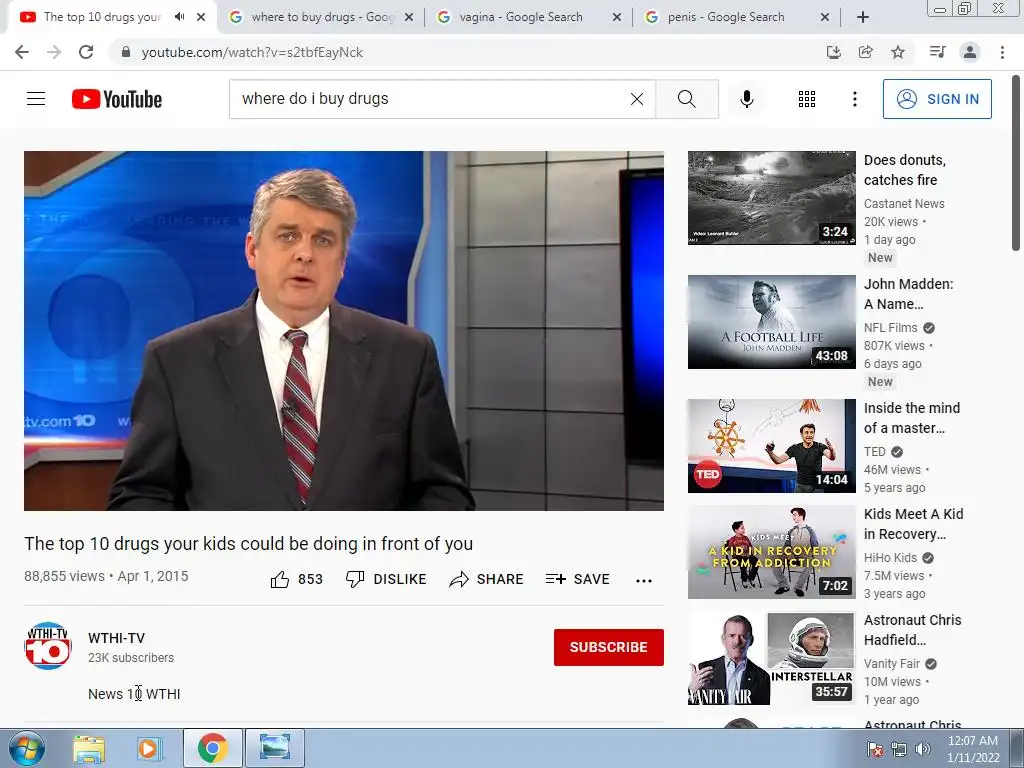The width and height of the screenshot is (1024, 768).
Task: View site info via padlock icon
Action: click(x=126, y=52)
